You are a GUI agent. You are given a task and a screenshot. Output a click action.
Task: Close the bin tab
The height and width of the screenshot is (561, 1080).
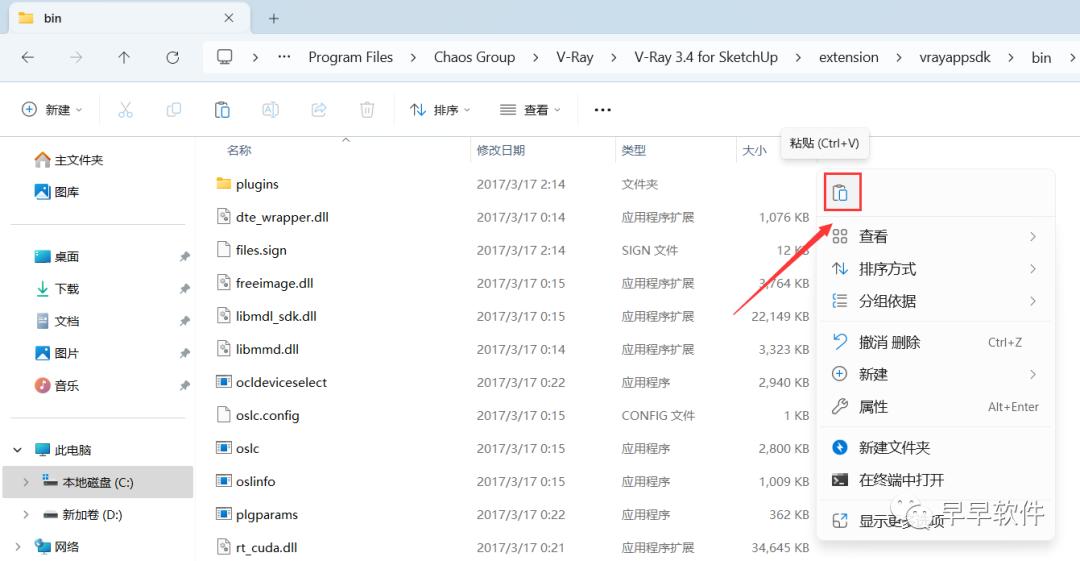pyautogui.click(x=229, y=18)
